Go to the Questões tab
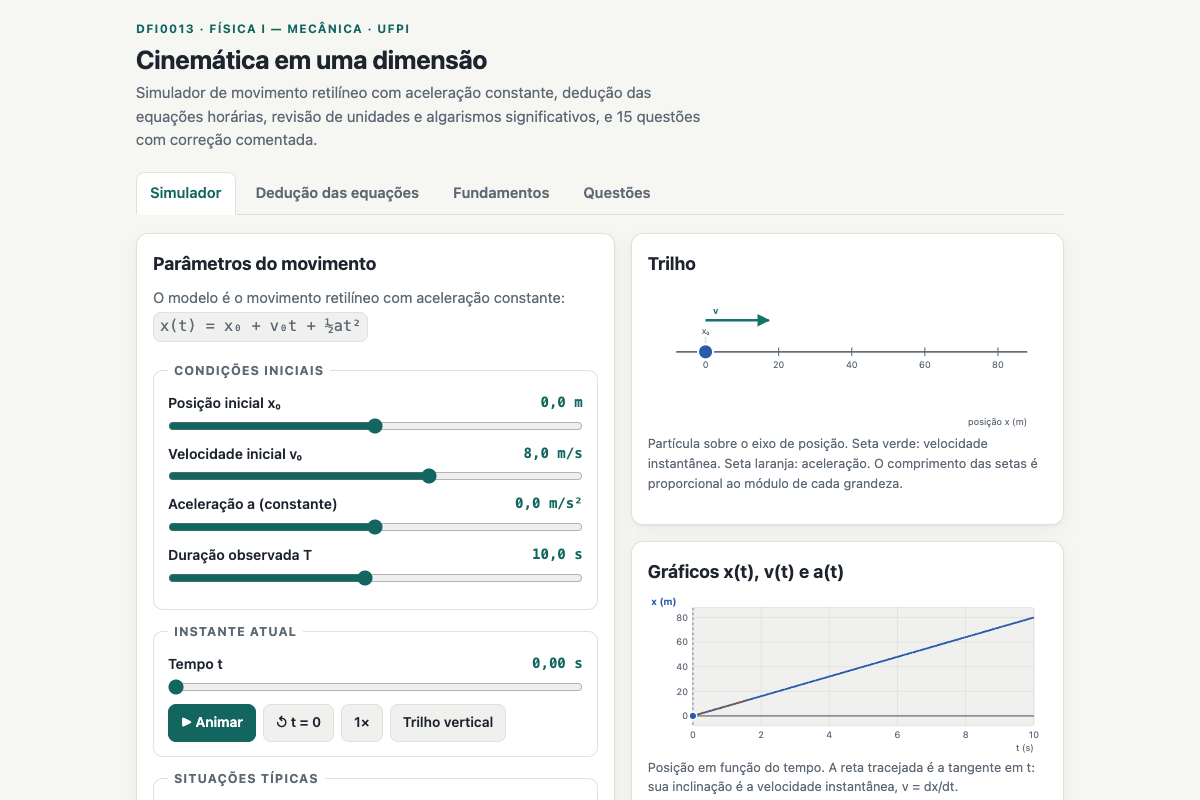Screen dimensions: 1200x800 pos(617,193)
